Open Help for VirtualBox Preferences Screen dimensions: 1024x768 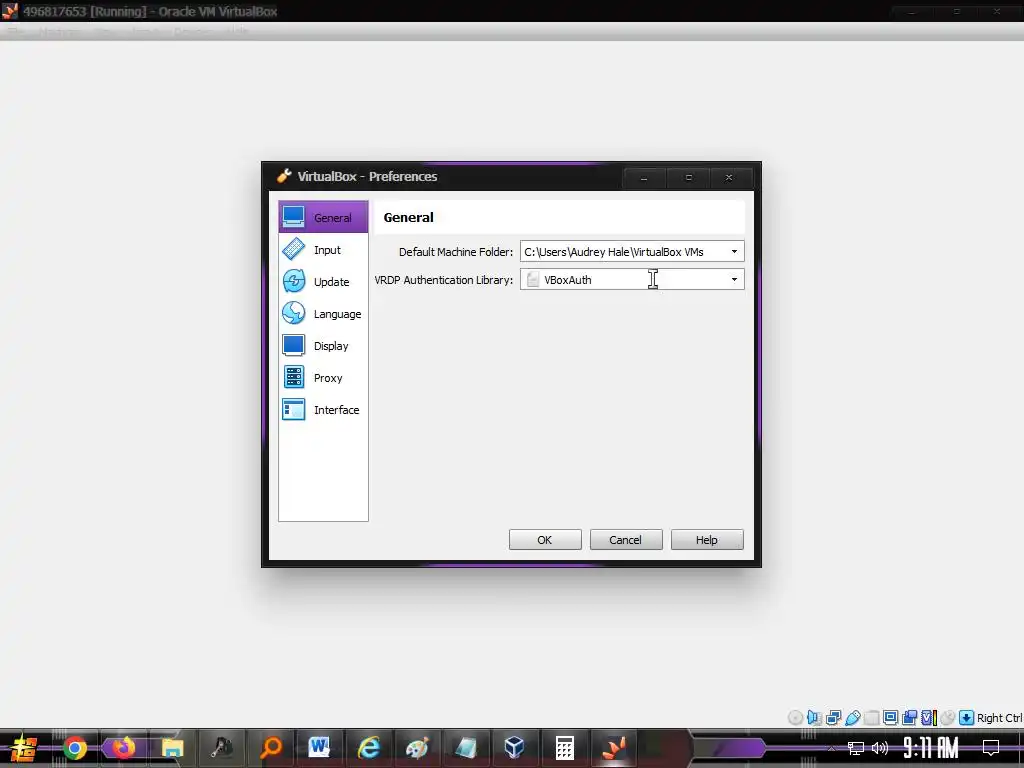click(707, 540)
